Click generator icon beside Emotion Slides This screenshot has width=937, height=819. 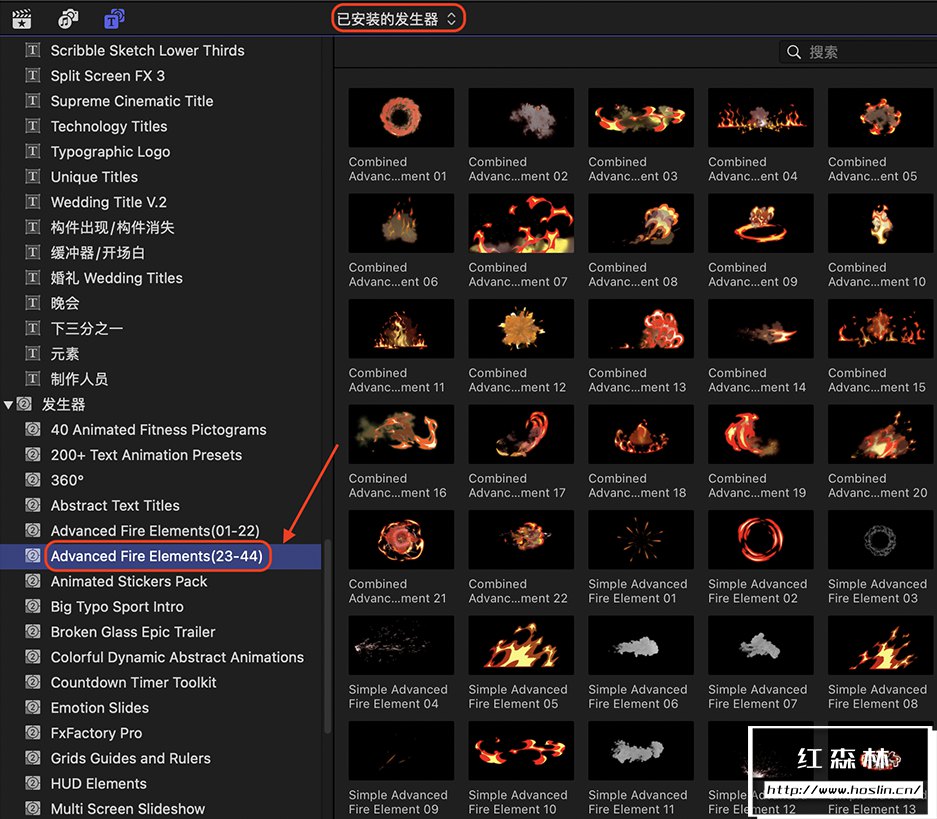33,707
